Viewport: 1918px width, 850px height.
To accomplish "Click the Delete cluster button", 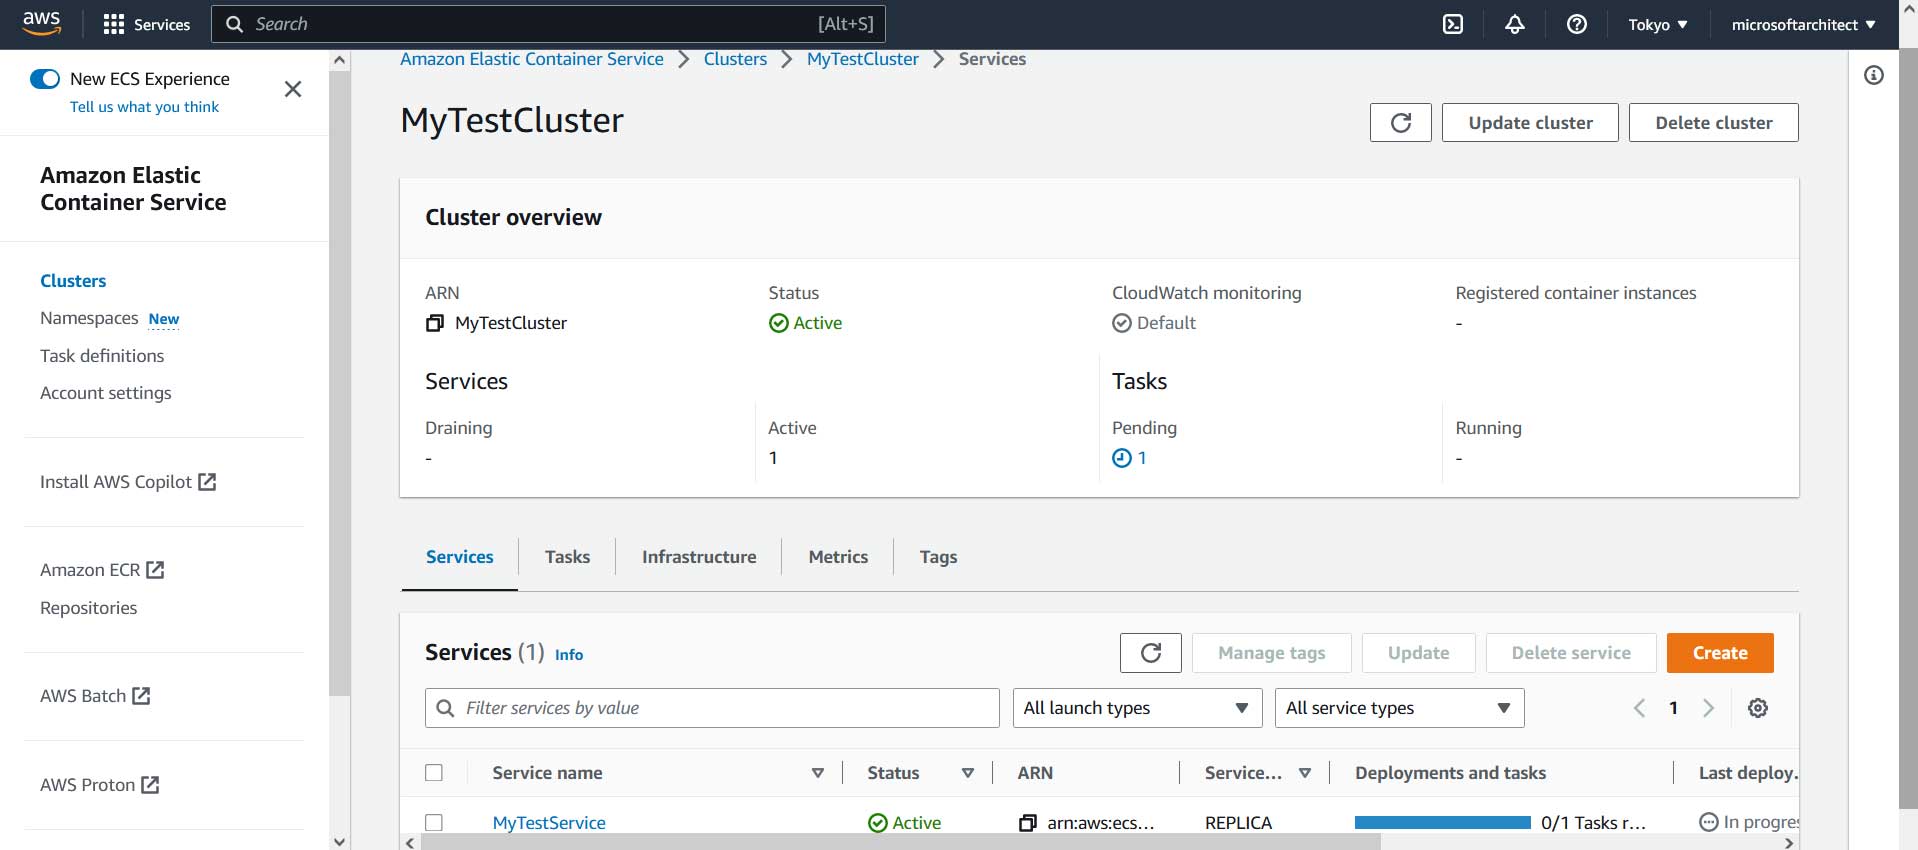I will click(1714, 122).
